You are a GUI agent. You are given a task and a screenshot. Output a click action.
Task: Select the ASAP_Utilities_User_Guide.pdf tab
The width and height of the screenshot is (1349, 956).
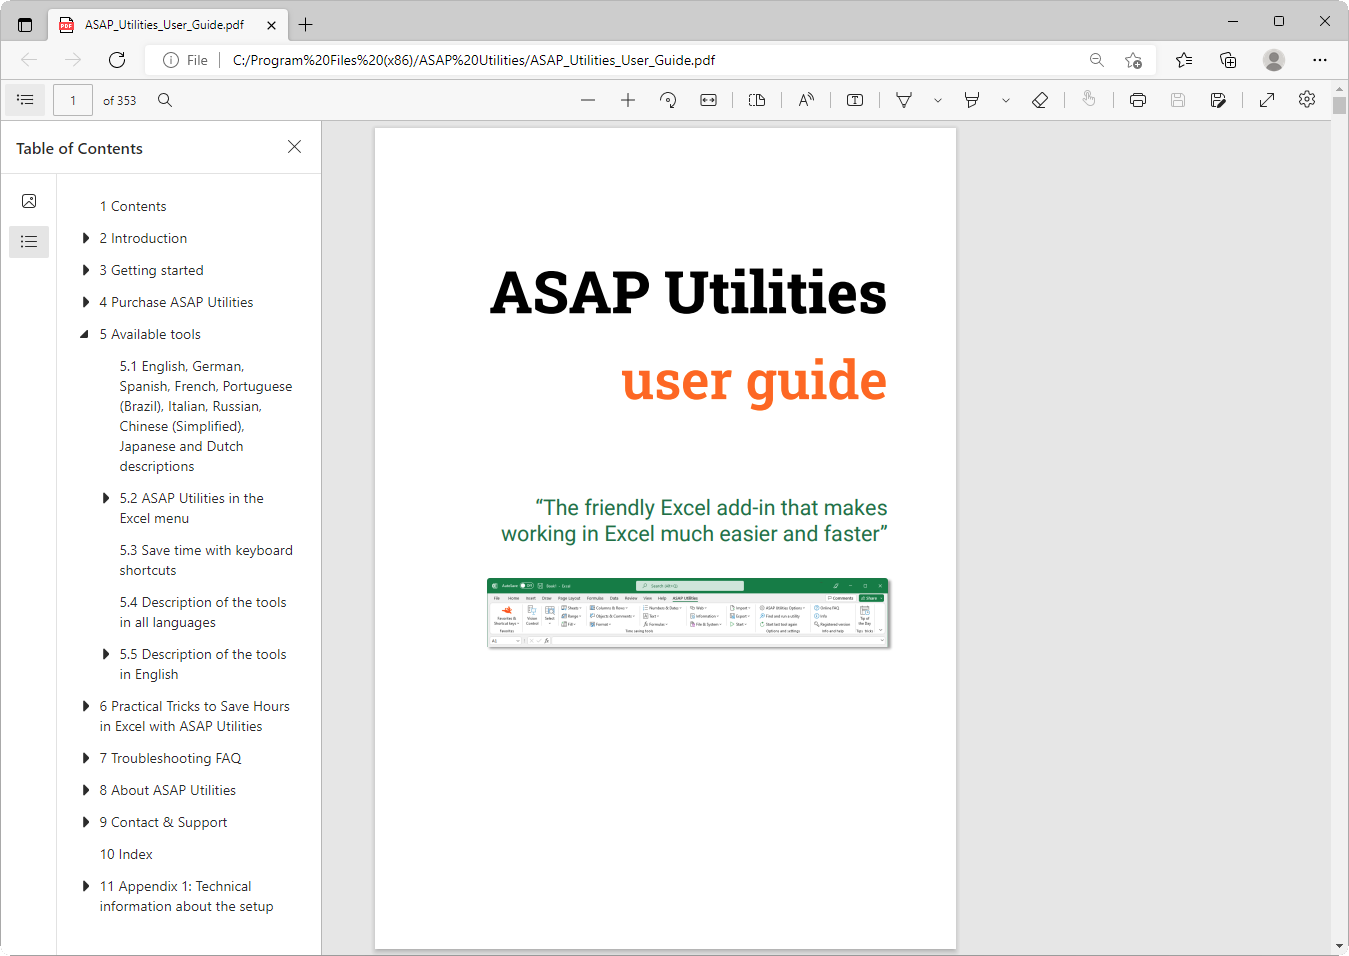pos(165,25)
